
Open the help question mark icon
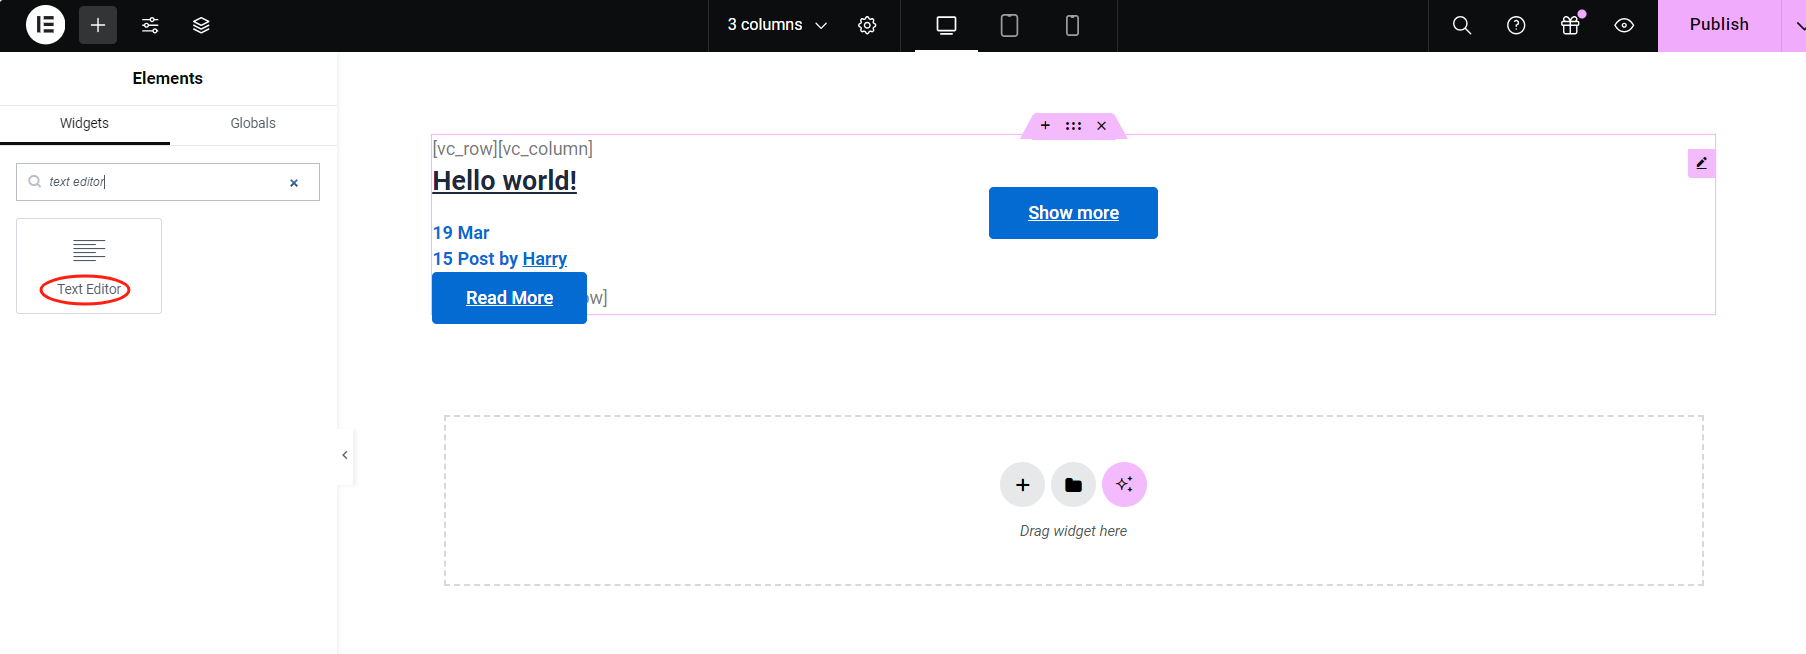click(1516, 25)
